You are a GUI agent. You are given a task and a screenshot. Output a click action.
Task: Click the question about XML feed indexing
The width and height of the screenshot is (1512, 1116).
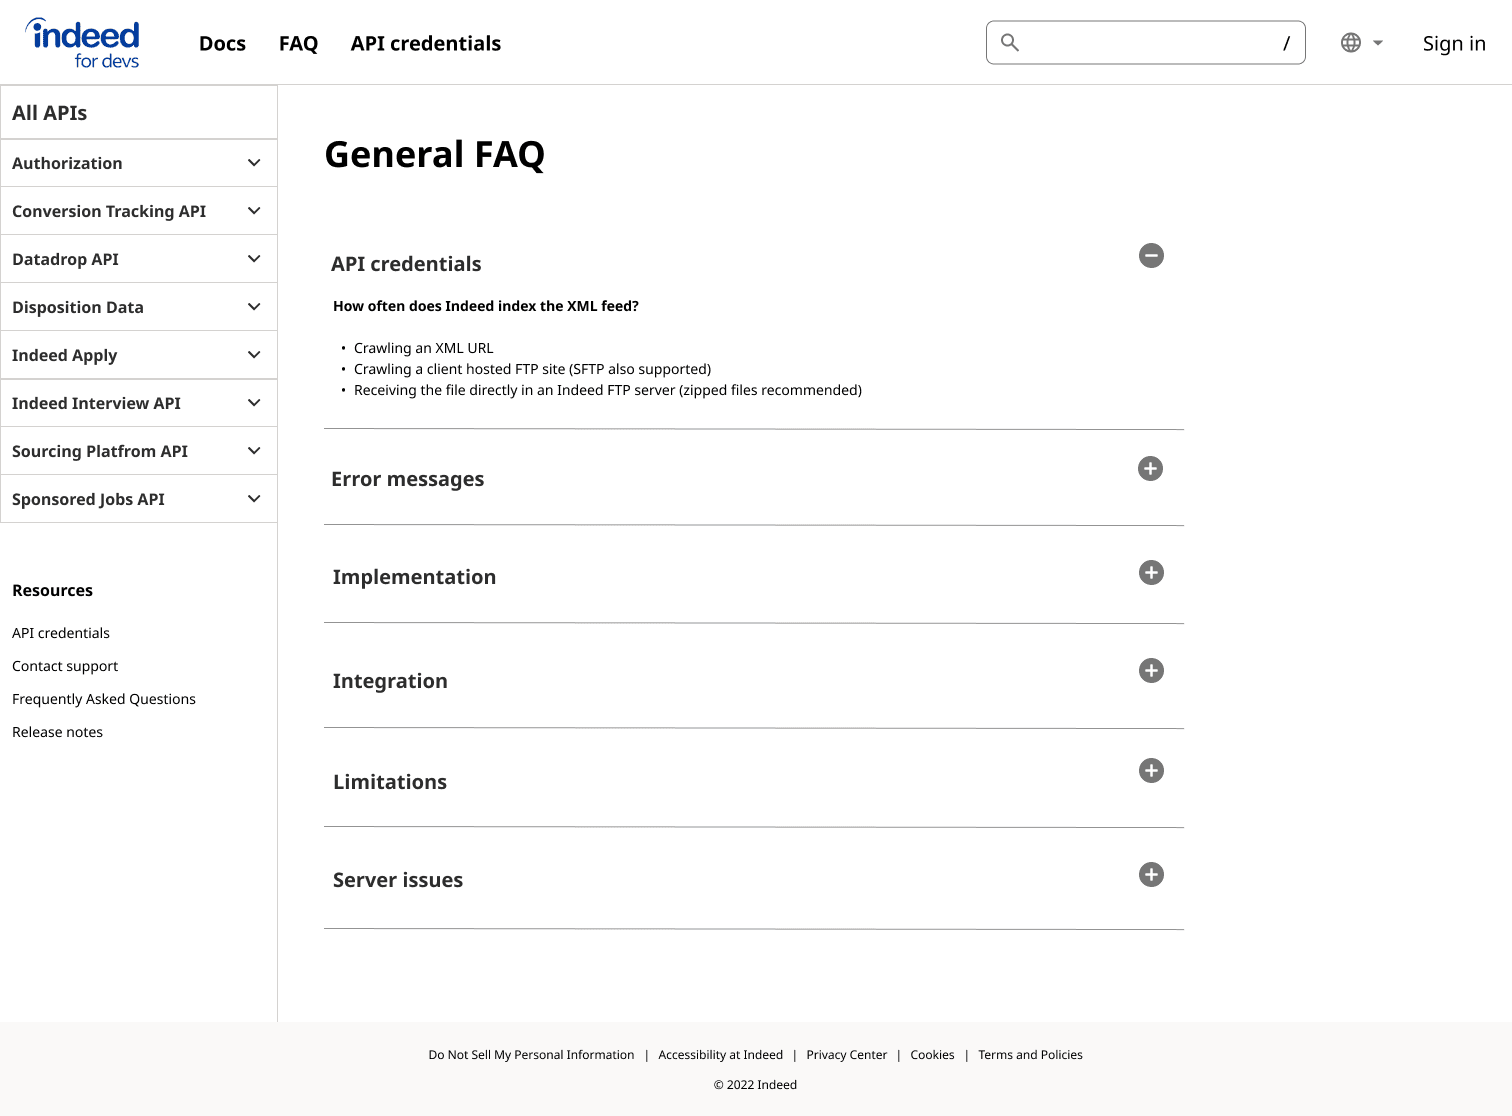click(x=486, y=306)
